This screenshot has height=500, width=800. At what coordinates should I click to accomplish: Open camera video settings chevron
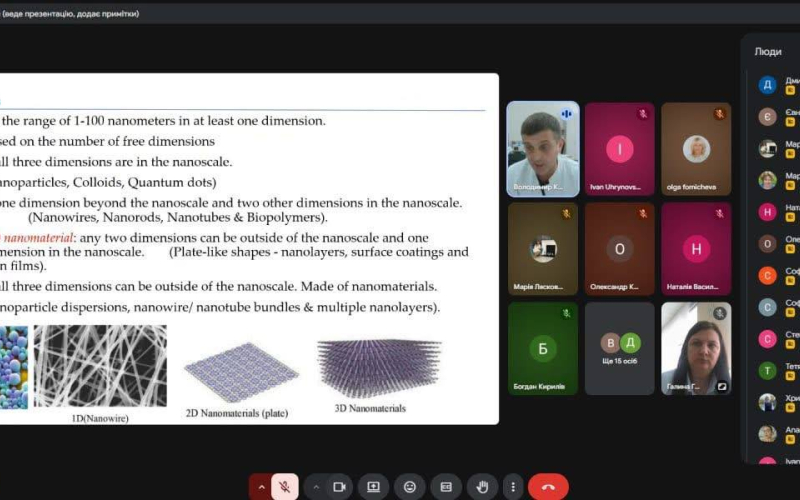[x=316, y=487]
